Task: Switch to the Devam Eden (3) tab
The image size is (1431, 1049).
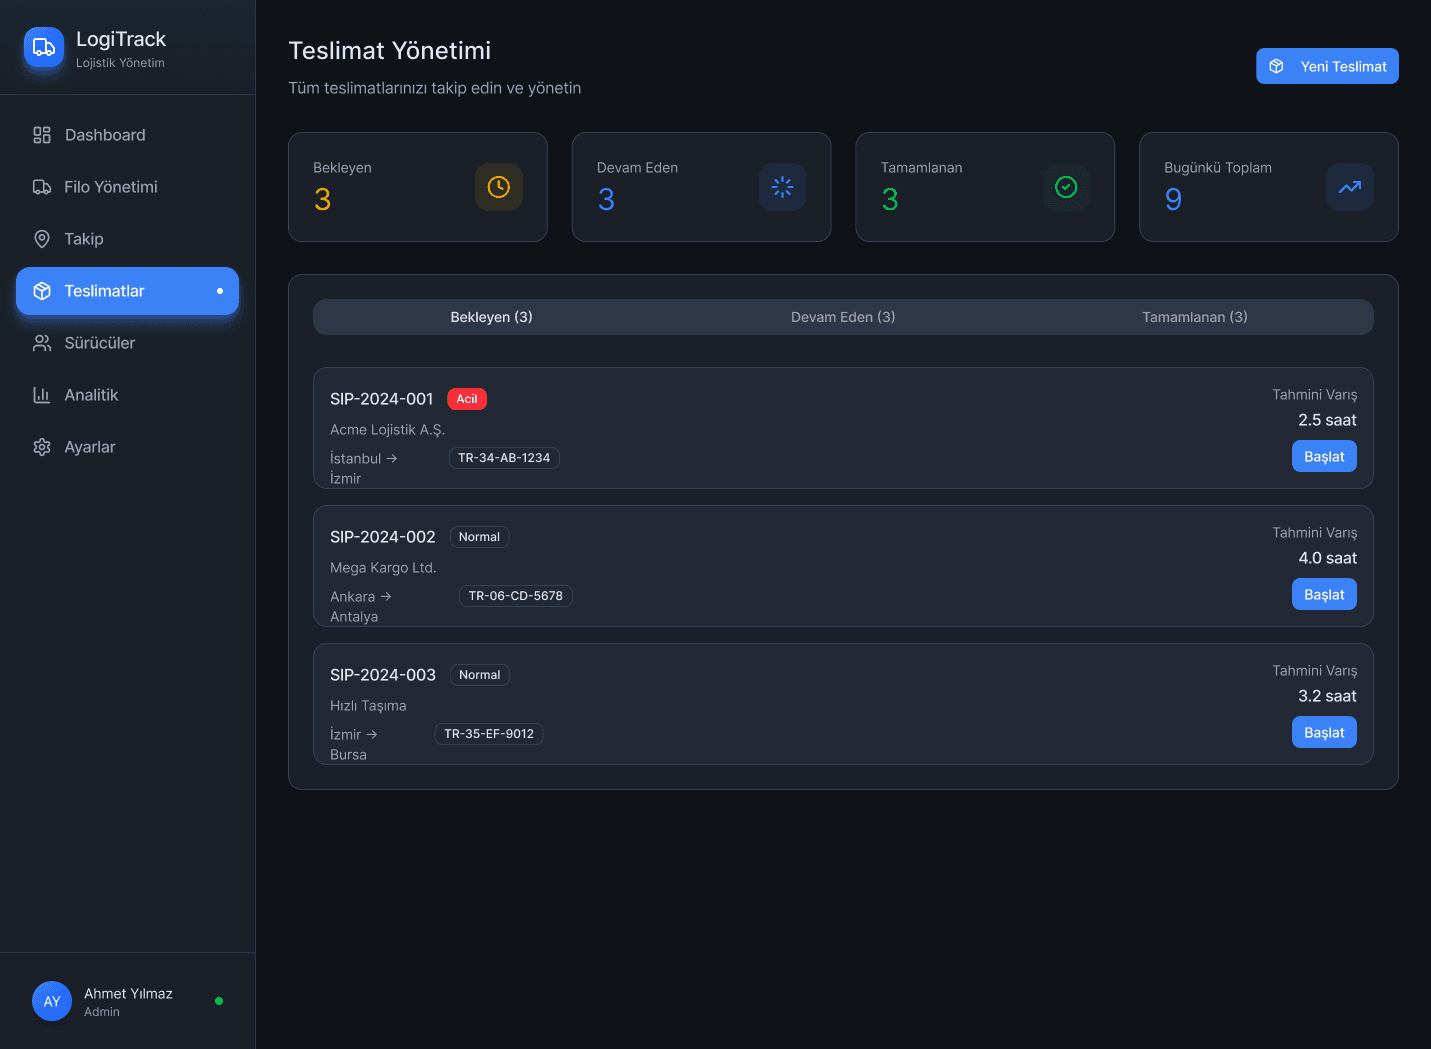Action: [x=843, y=317]
